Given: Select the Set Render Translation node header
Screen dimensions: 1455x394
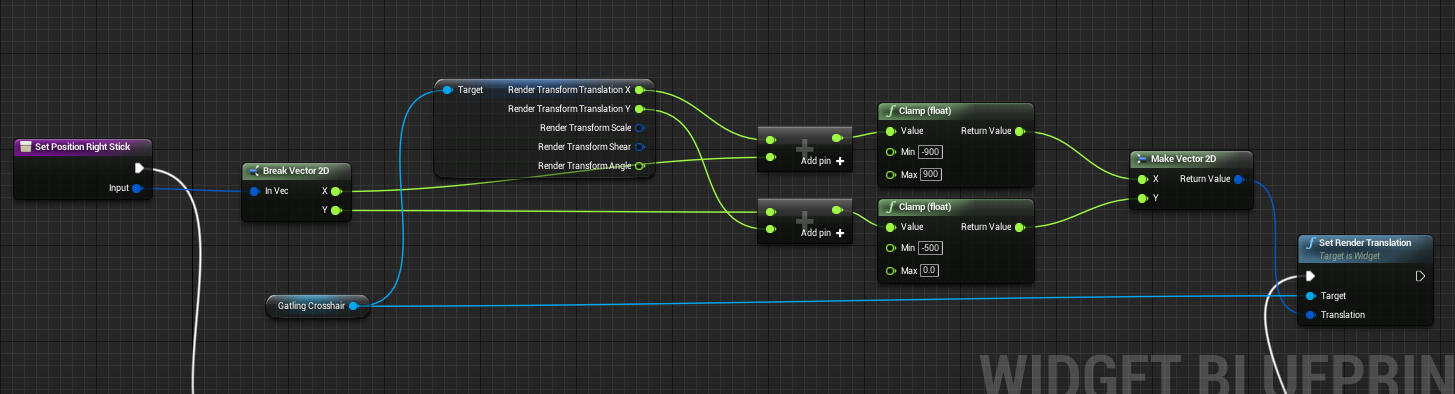Looking at the screenshot, I should coord(1364,248).
